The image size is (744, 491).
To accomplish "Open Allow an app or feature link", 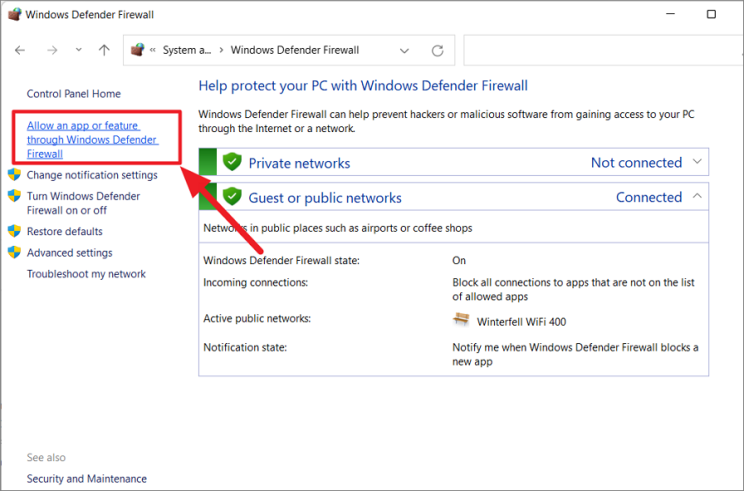I will (93, 139).
